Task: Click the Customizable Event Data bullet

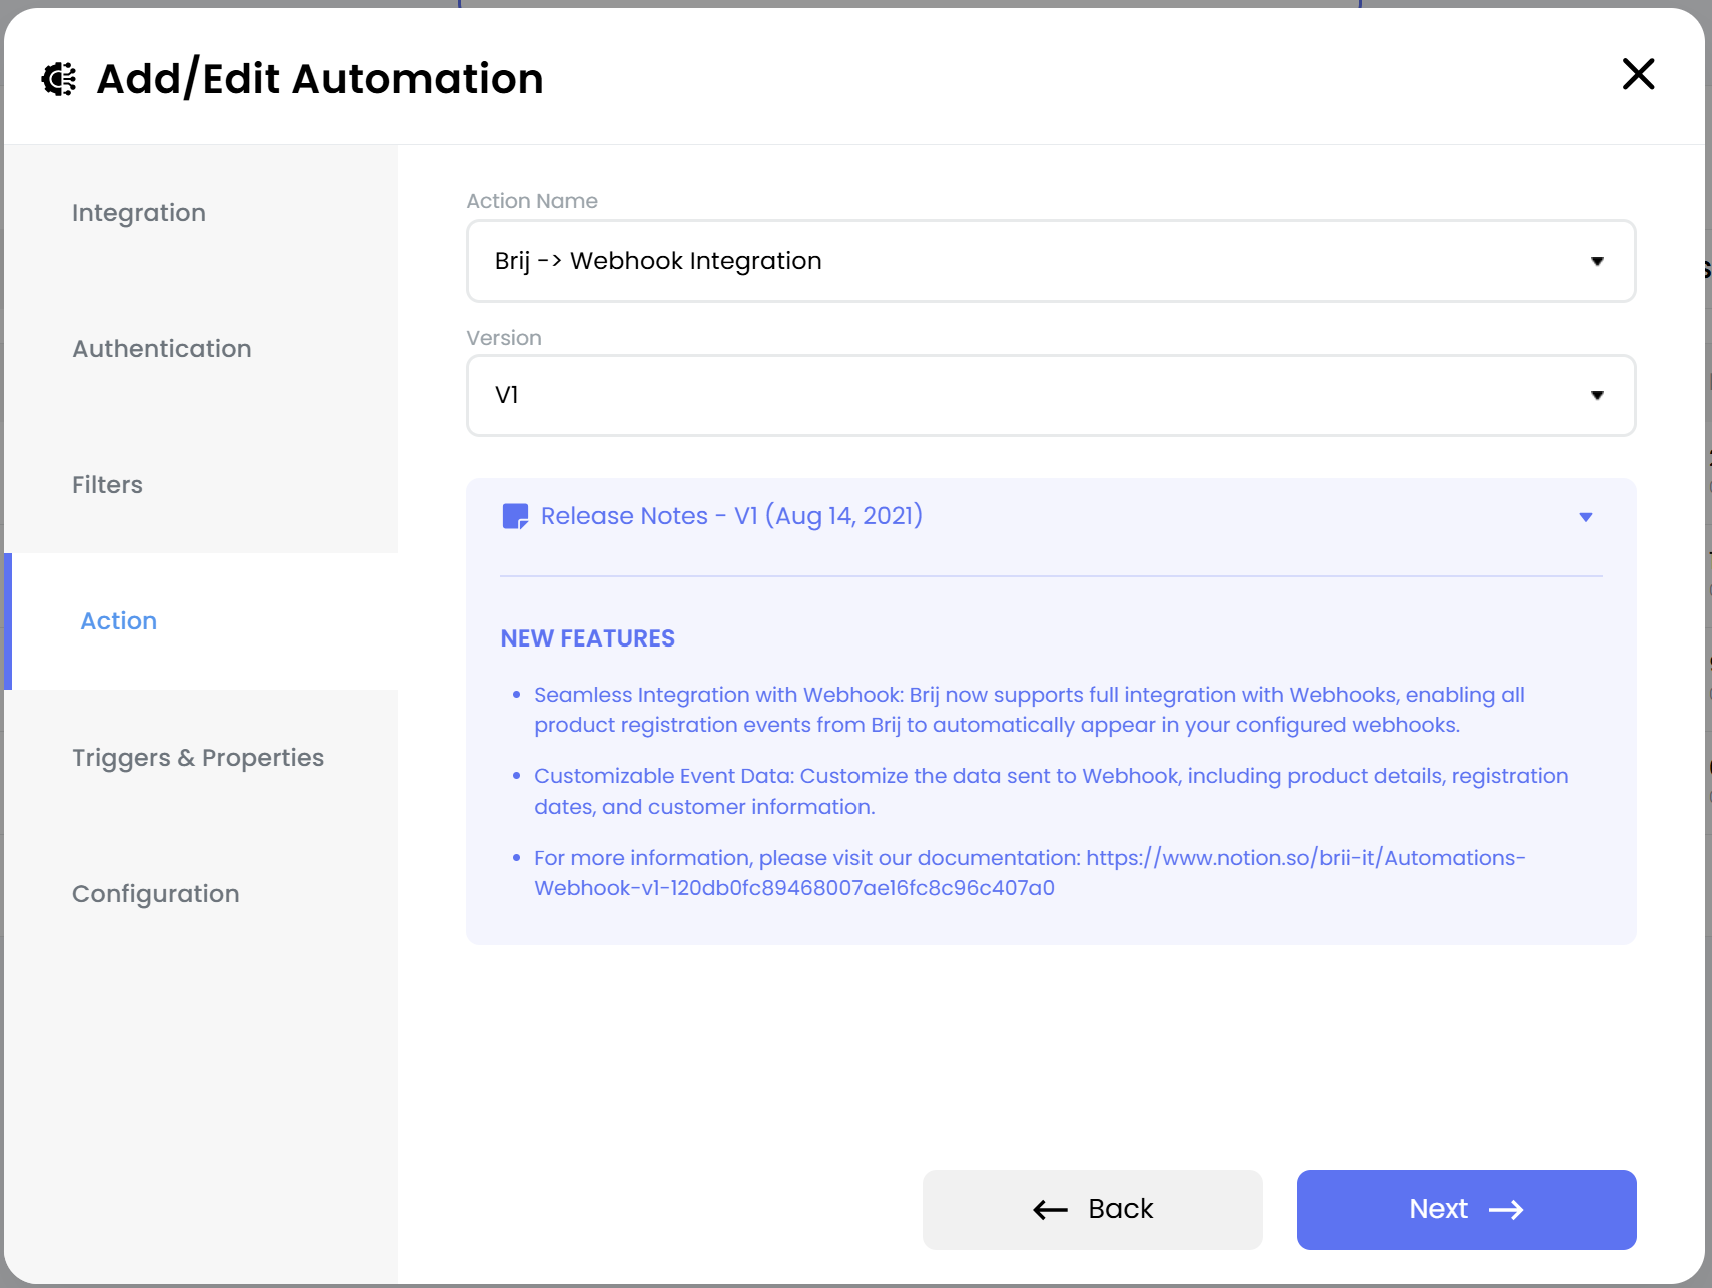Action: click(1051, 791)
